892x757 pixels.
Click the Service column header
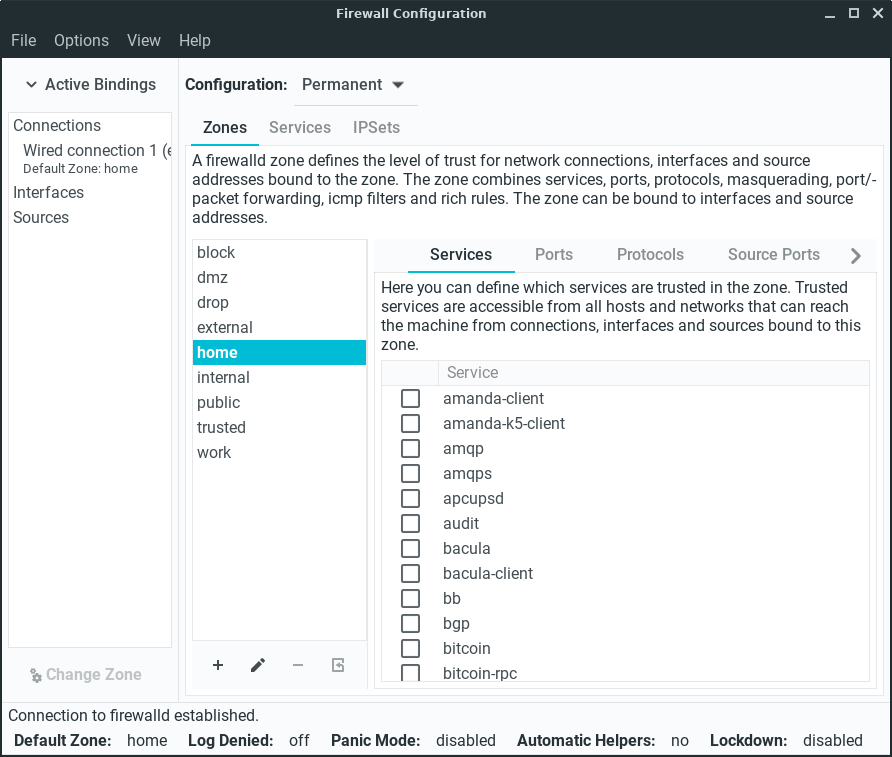472,373
